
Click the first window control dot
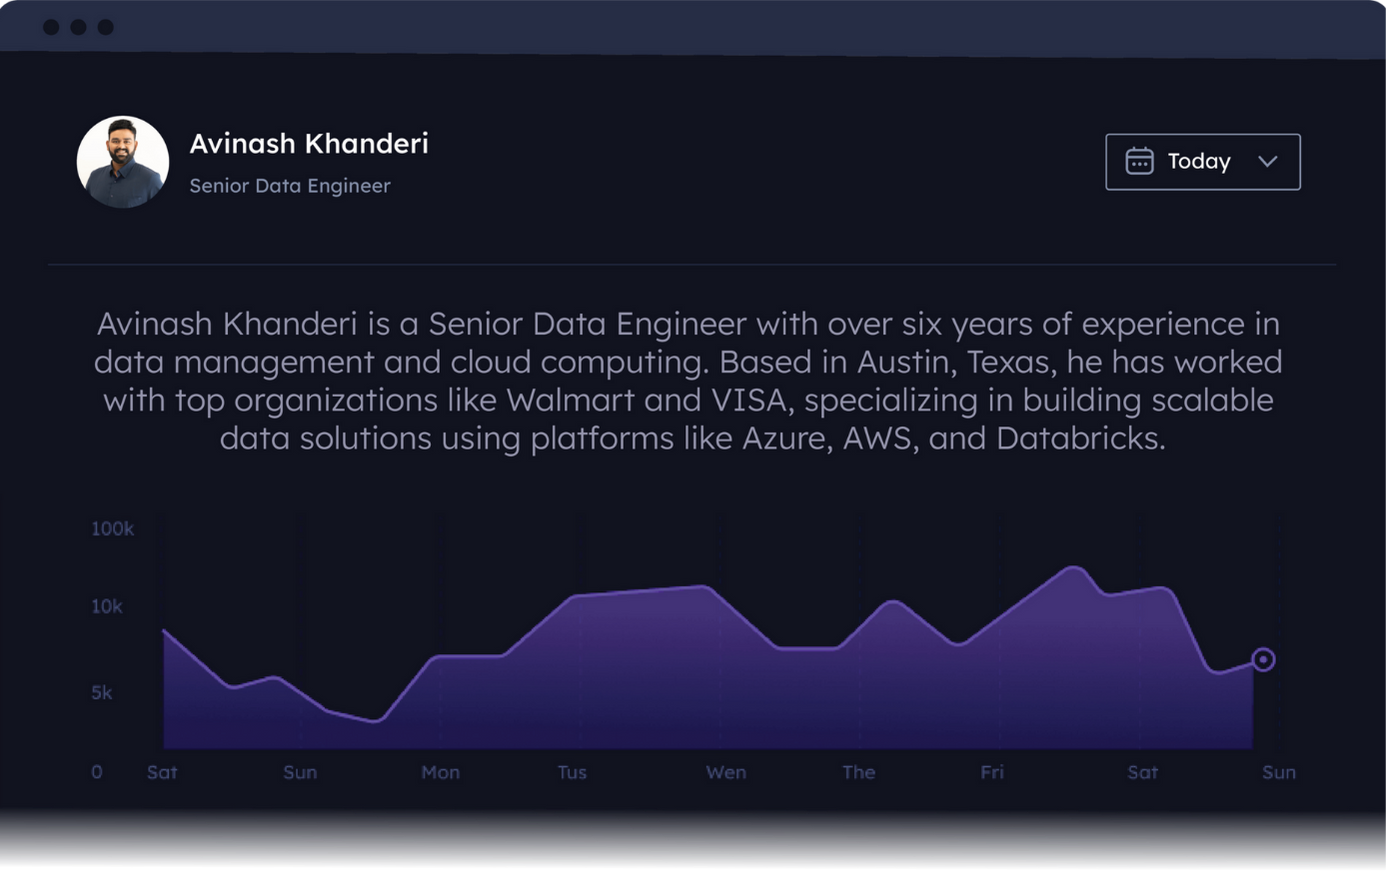pyautogui.click(x=51, y=27)
